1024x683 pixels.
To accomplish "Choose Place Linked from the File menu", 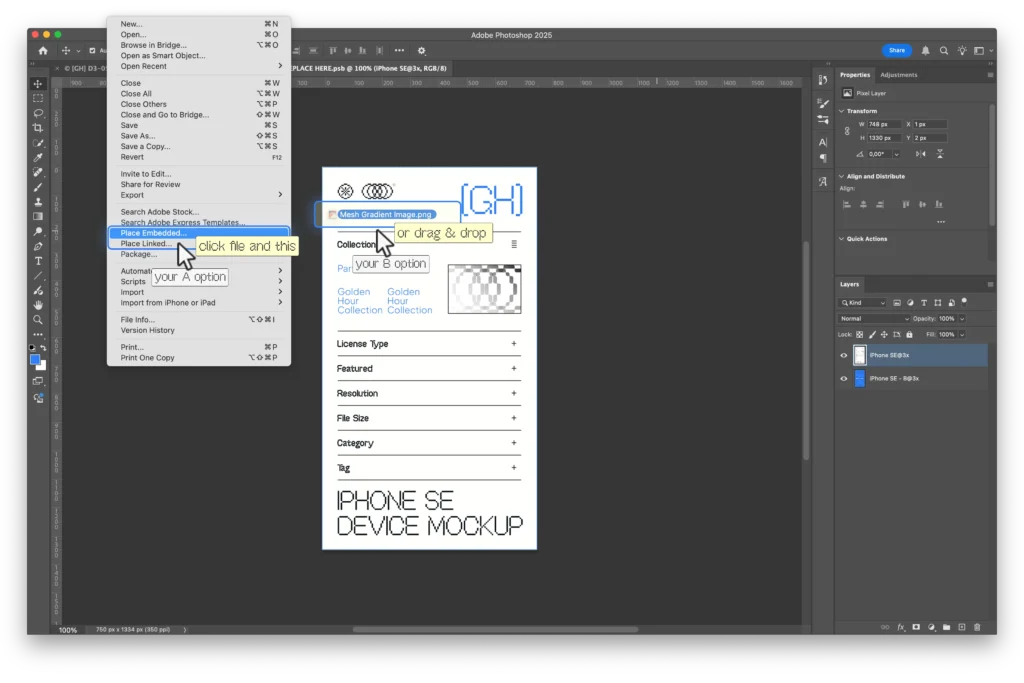I will tap(145, 244).
